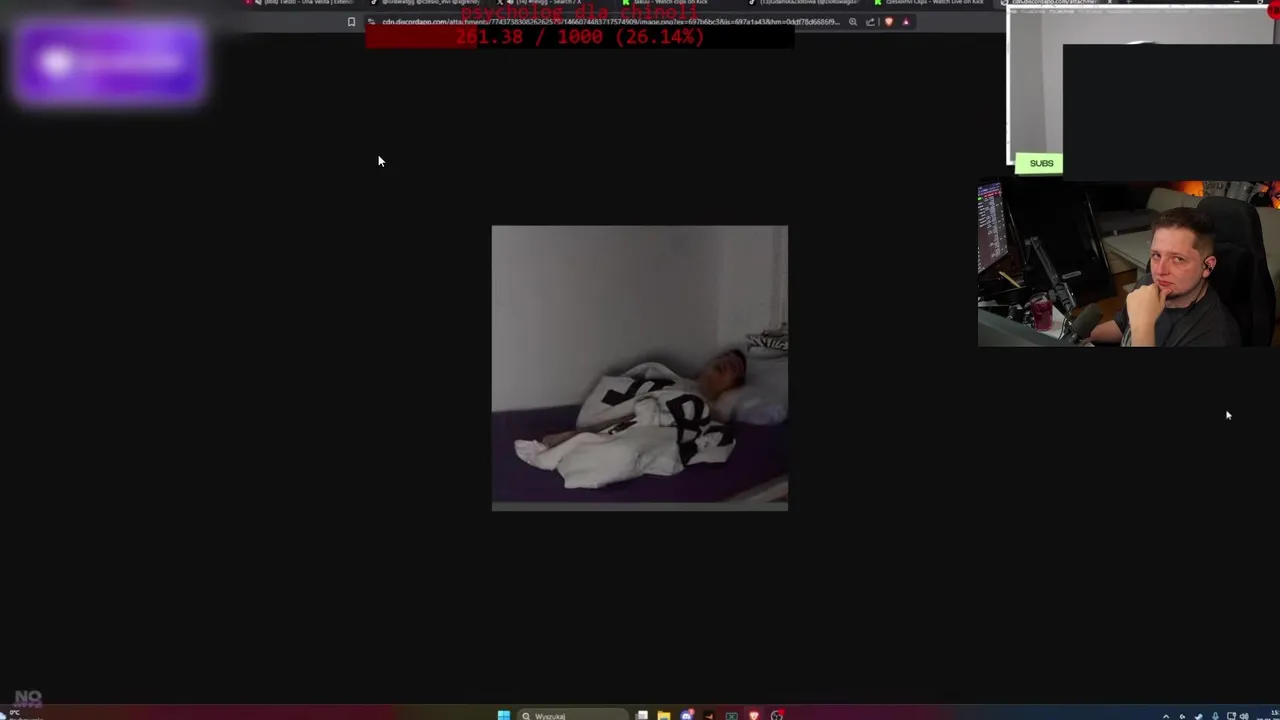Click the share icon in the address bar
This screenshot has height=720, width=1280.
pos(870,22)
